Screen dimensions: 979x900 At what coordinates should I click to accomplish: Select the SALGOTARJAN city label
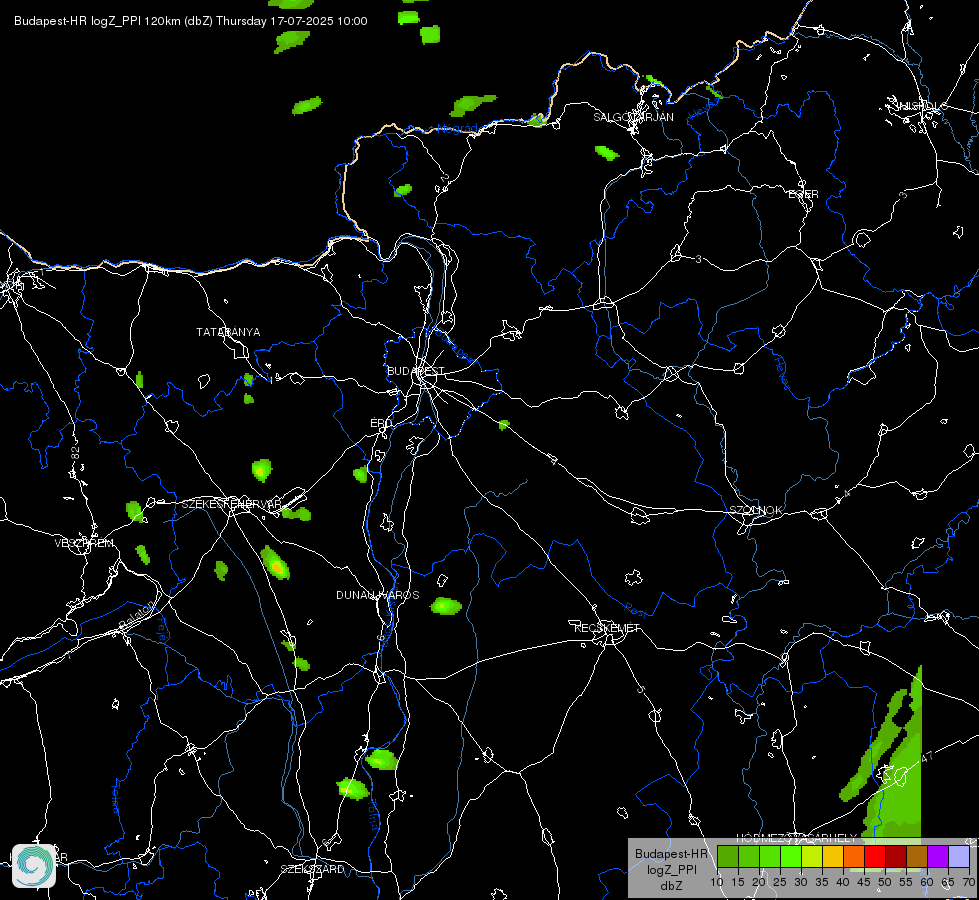pyautogui.click(x=633, y=117)
